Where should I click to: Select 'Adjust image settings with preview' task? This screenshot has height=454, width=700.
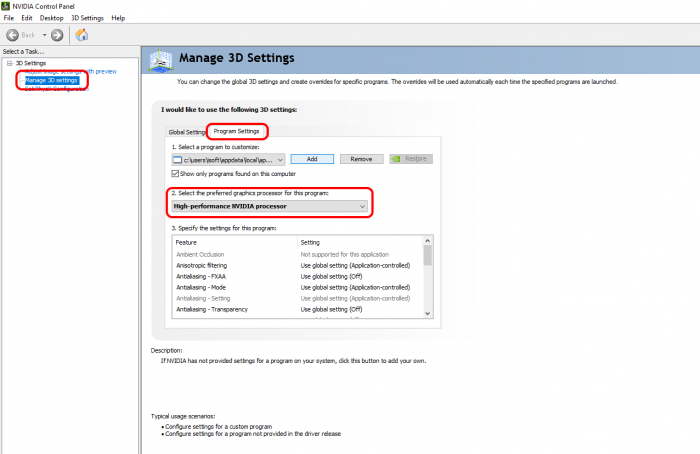70,71
